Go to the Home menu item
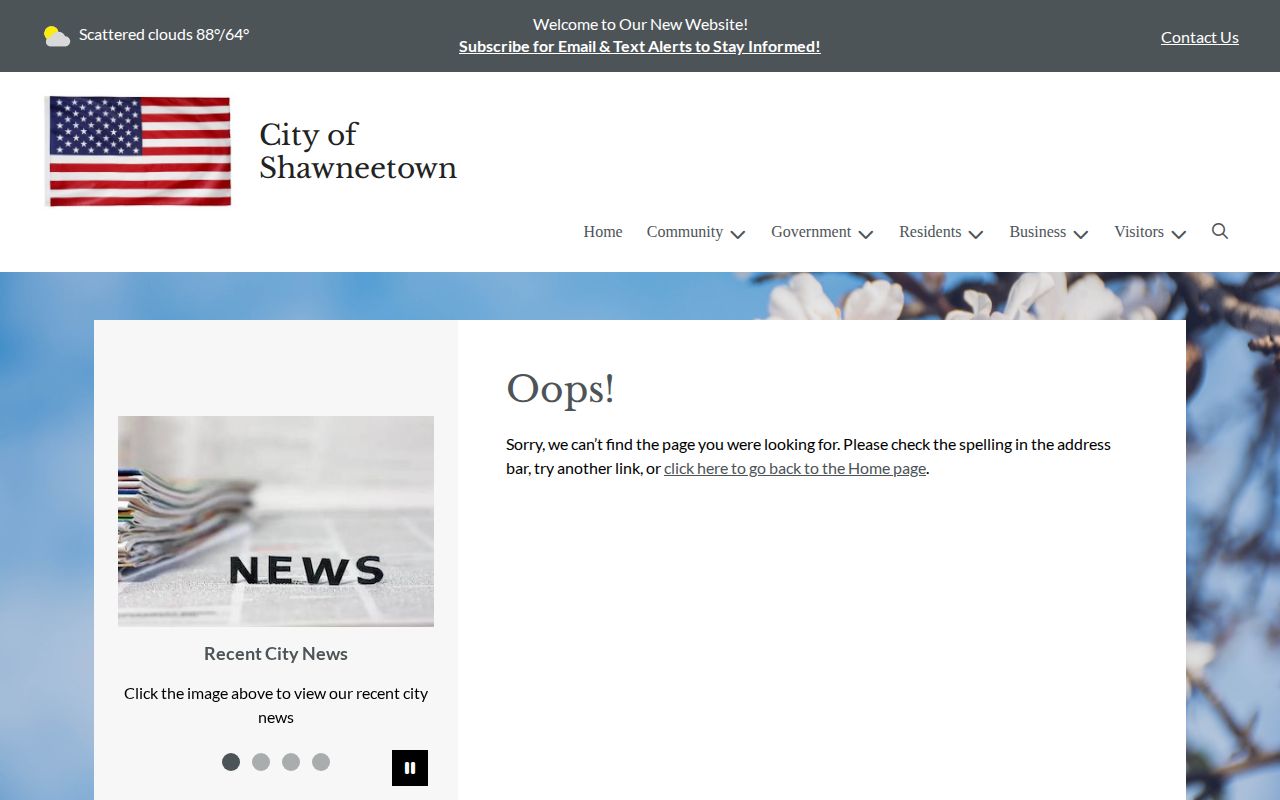 click(x=603, y=232)
